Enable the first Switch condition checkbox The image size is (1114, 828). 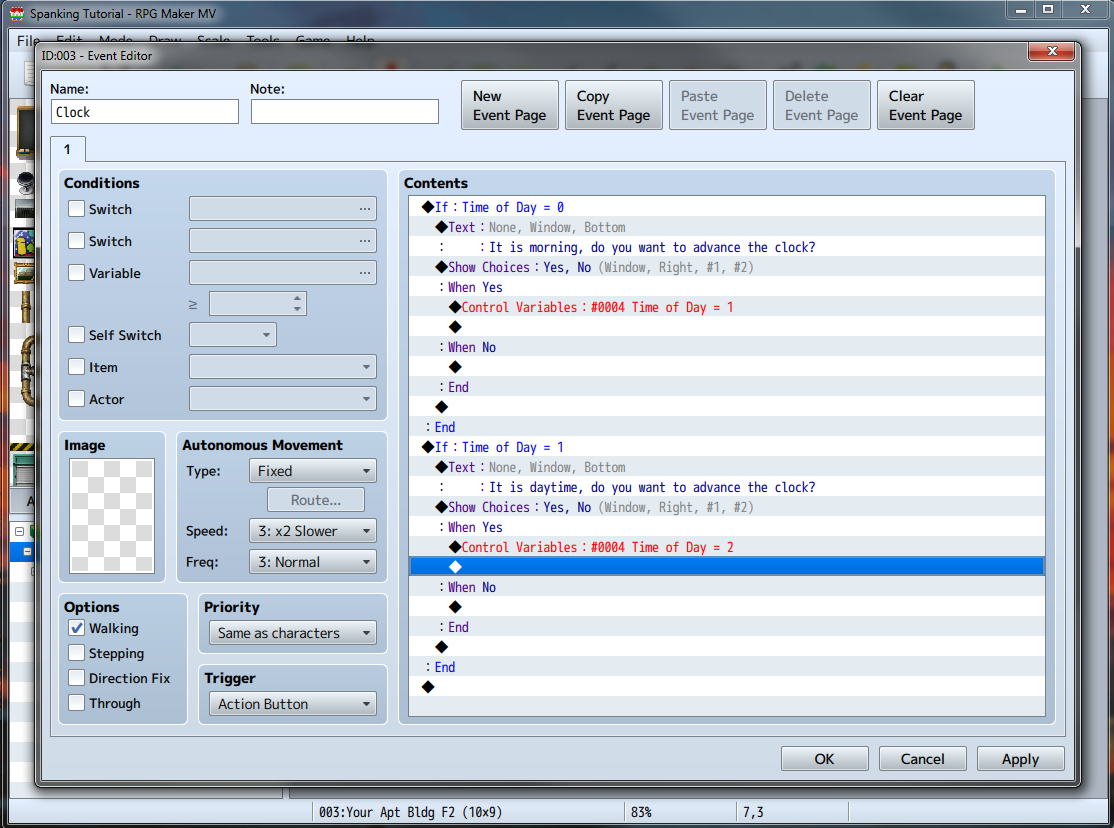click(x=76, y=209)
